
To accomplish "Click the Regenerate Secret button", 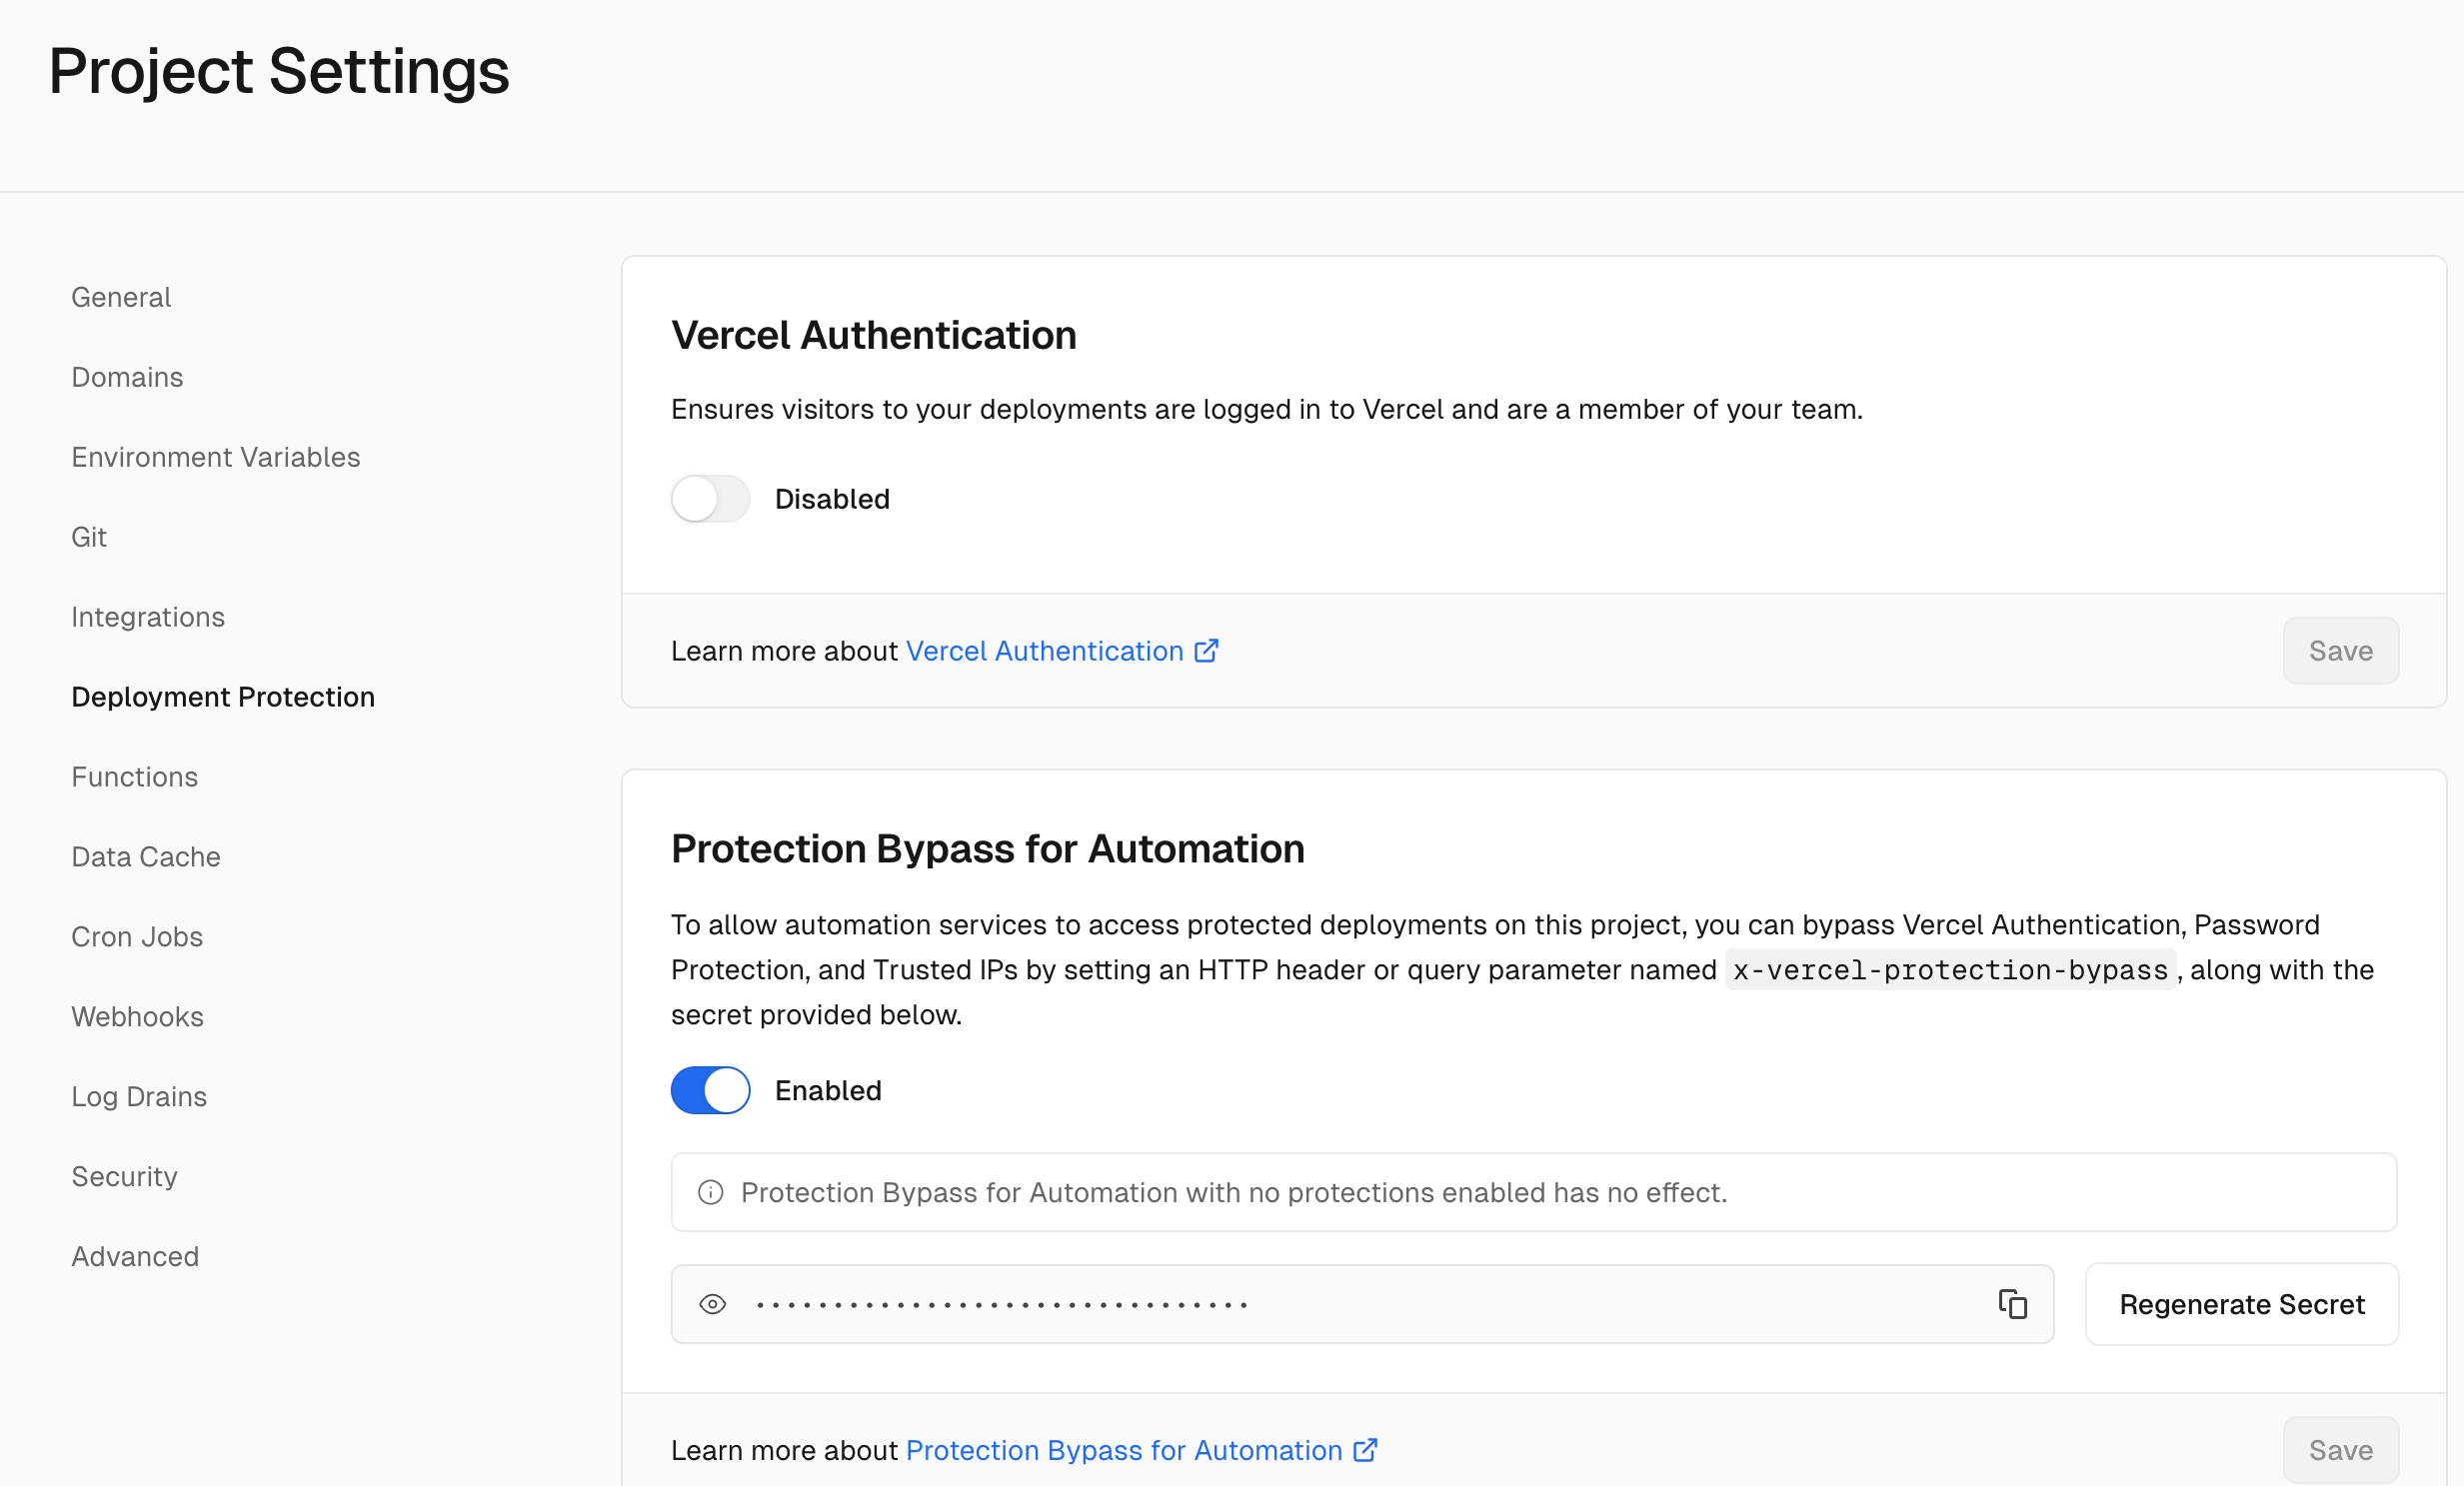I will (x=2241, y=1304).
